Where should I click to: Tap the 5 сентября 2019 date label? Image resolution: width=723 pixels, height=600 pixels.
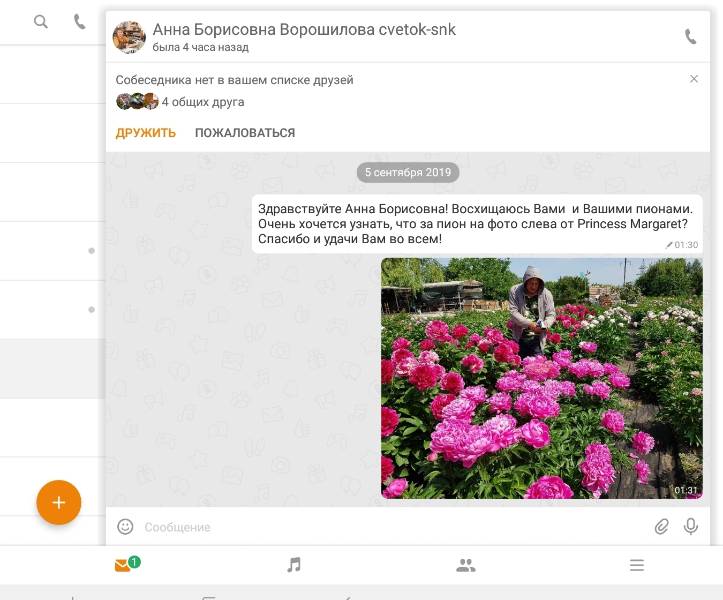coord(408,172)
